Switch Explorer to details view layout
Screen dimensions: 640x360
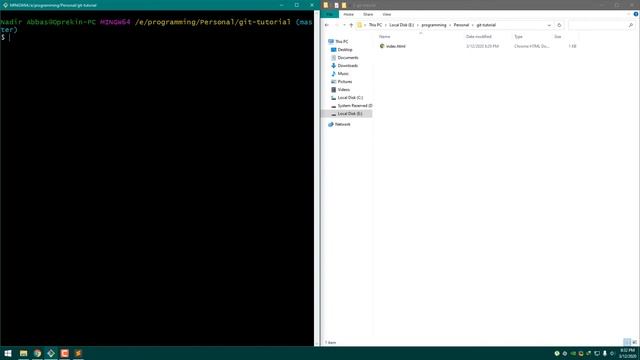tap(627, 342)
